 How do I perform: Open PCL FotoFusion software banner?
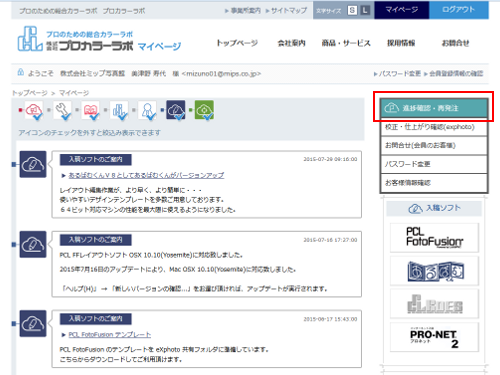(434, 238)
